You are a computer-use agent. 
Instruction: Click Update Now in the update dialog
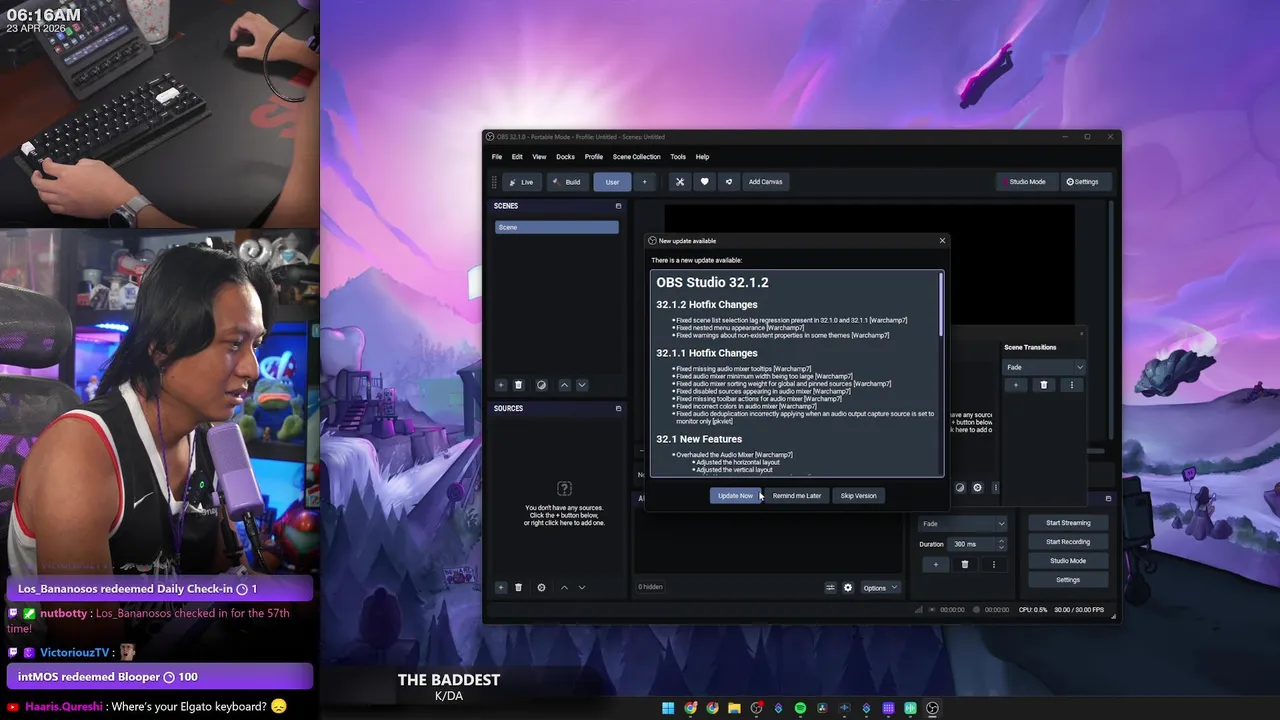tap(735, 496)
